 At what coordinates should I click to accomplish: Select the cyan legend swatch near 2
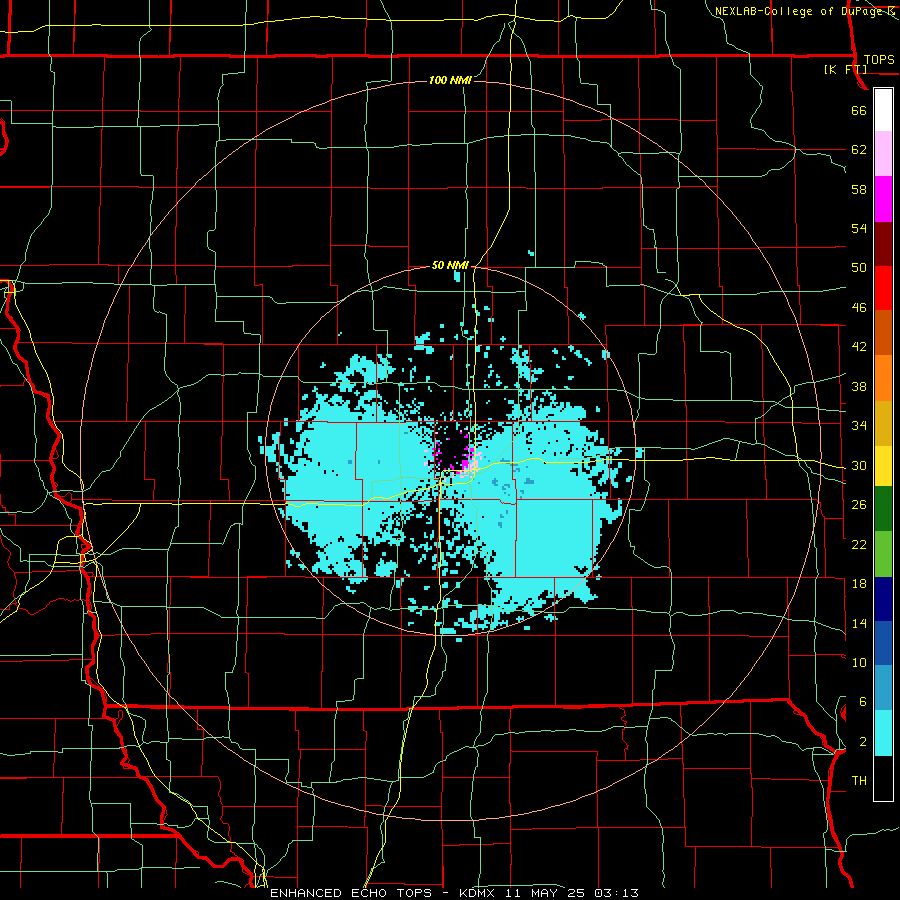tap(883, 733)
